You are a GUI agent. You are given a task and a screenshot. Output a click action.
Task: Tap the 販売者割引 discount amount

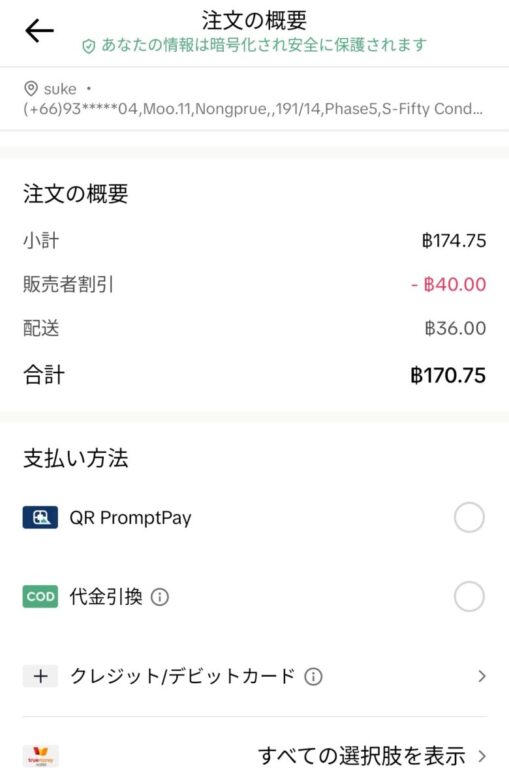click(448, 284)
